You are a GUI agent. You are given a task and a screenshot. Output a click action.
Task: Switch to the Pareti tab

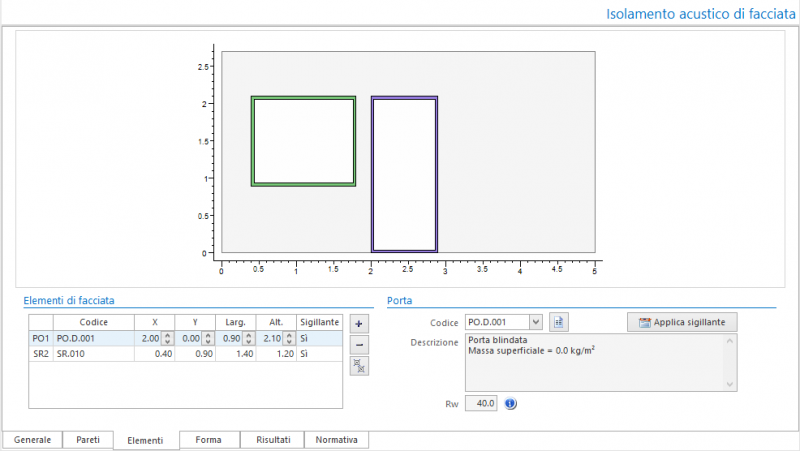point(88,440)
